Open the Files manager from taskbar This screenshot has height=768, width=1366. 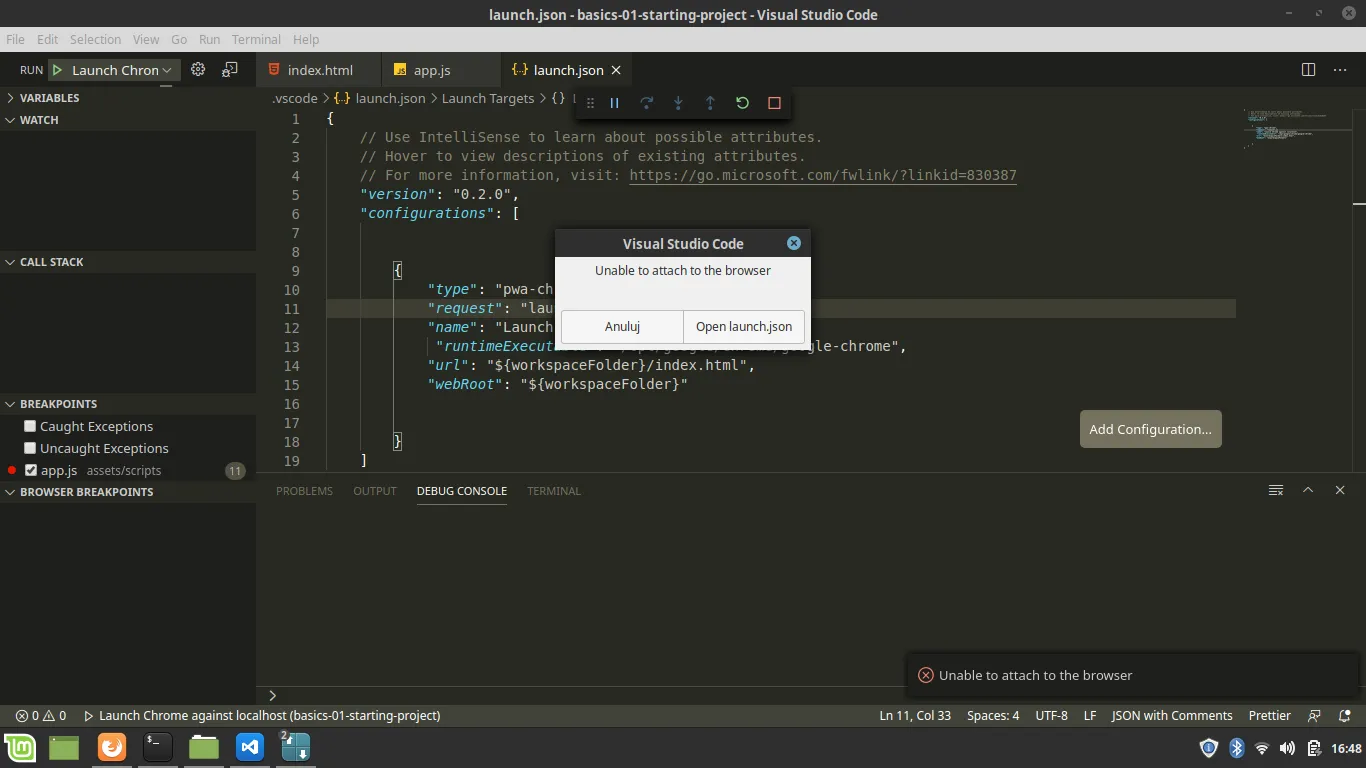point(204,747)
